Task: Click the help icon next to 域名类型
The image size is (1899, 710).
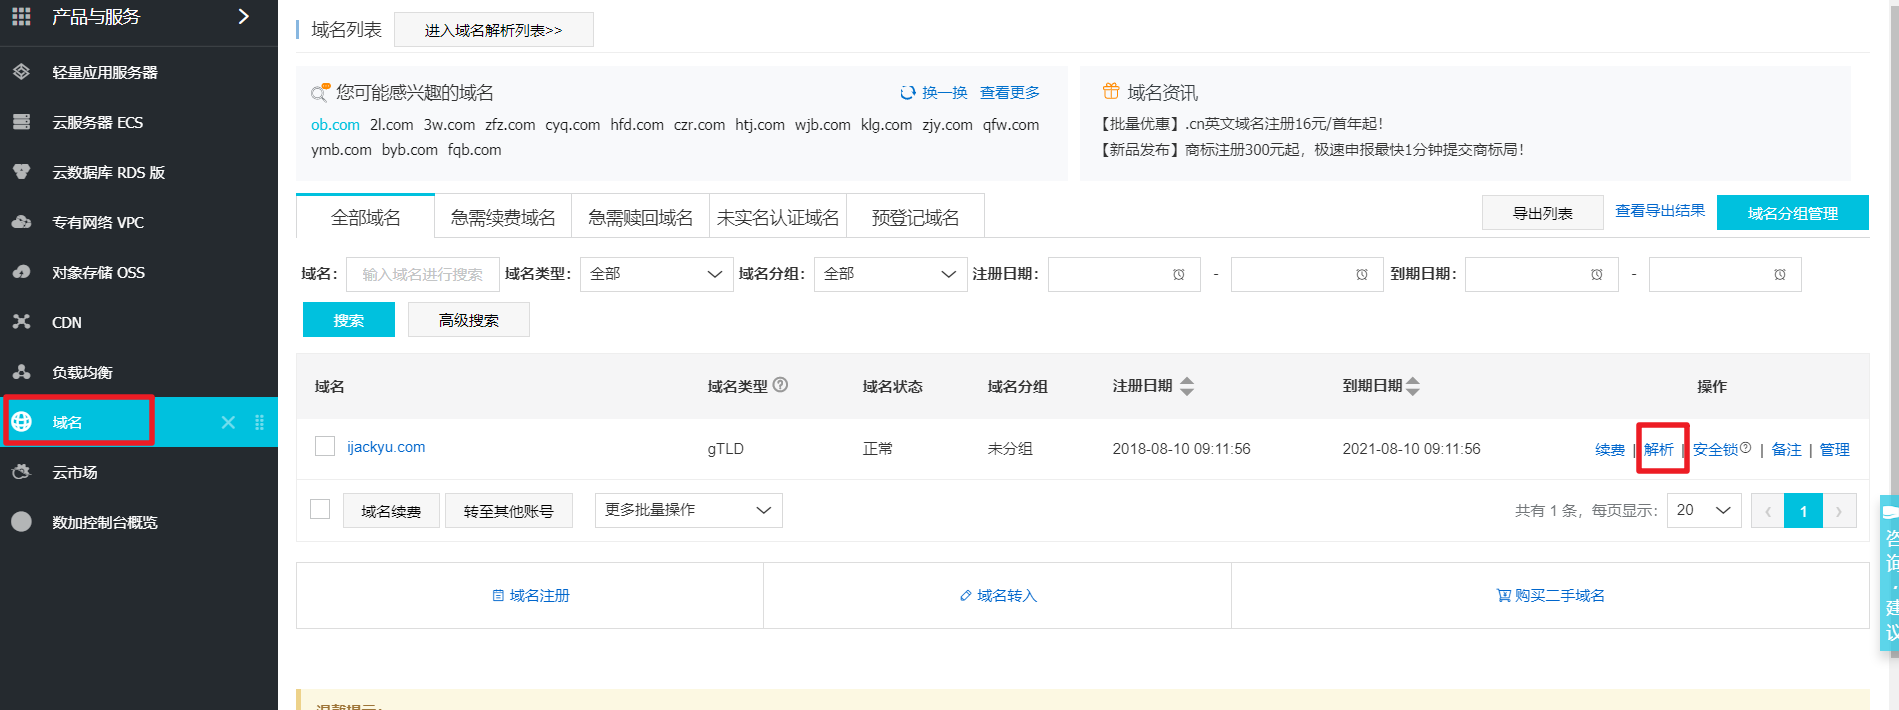Action: point(781,385)
